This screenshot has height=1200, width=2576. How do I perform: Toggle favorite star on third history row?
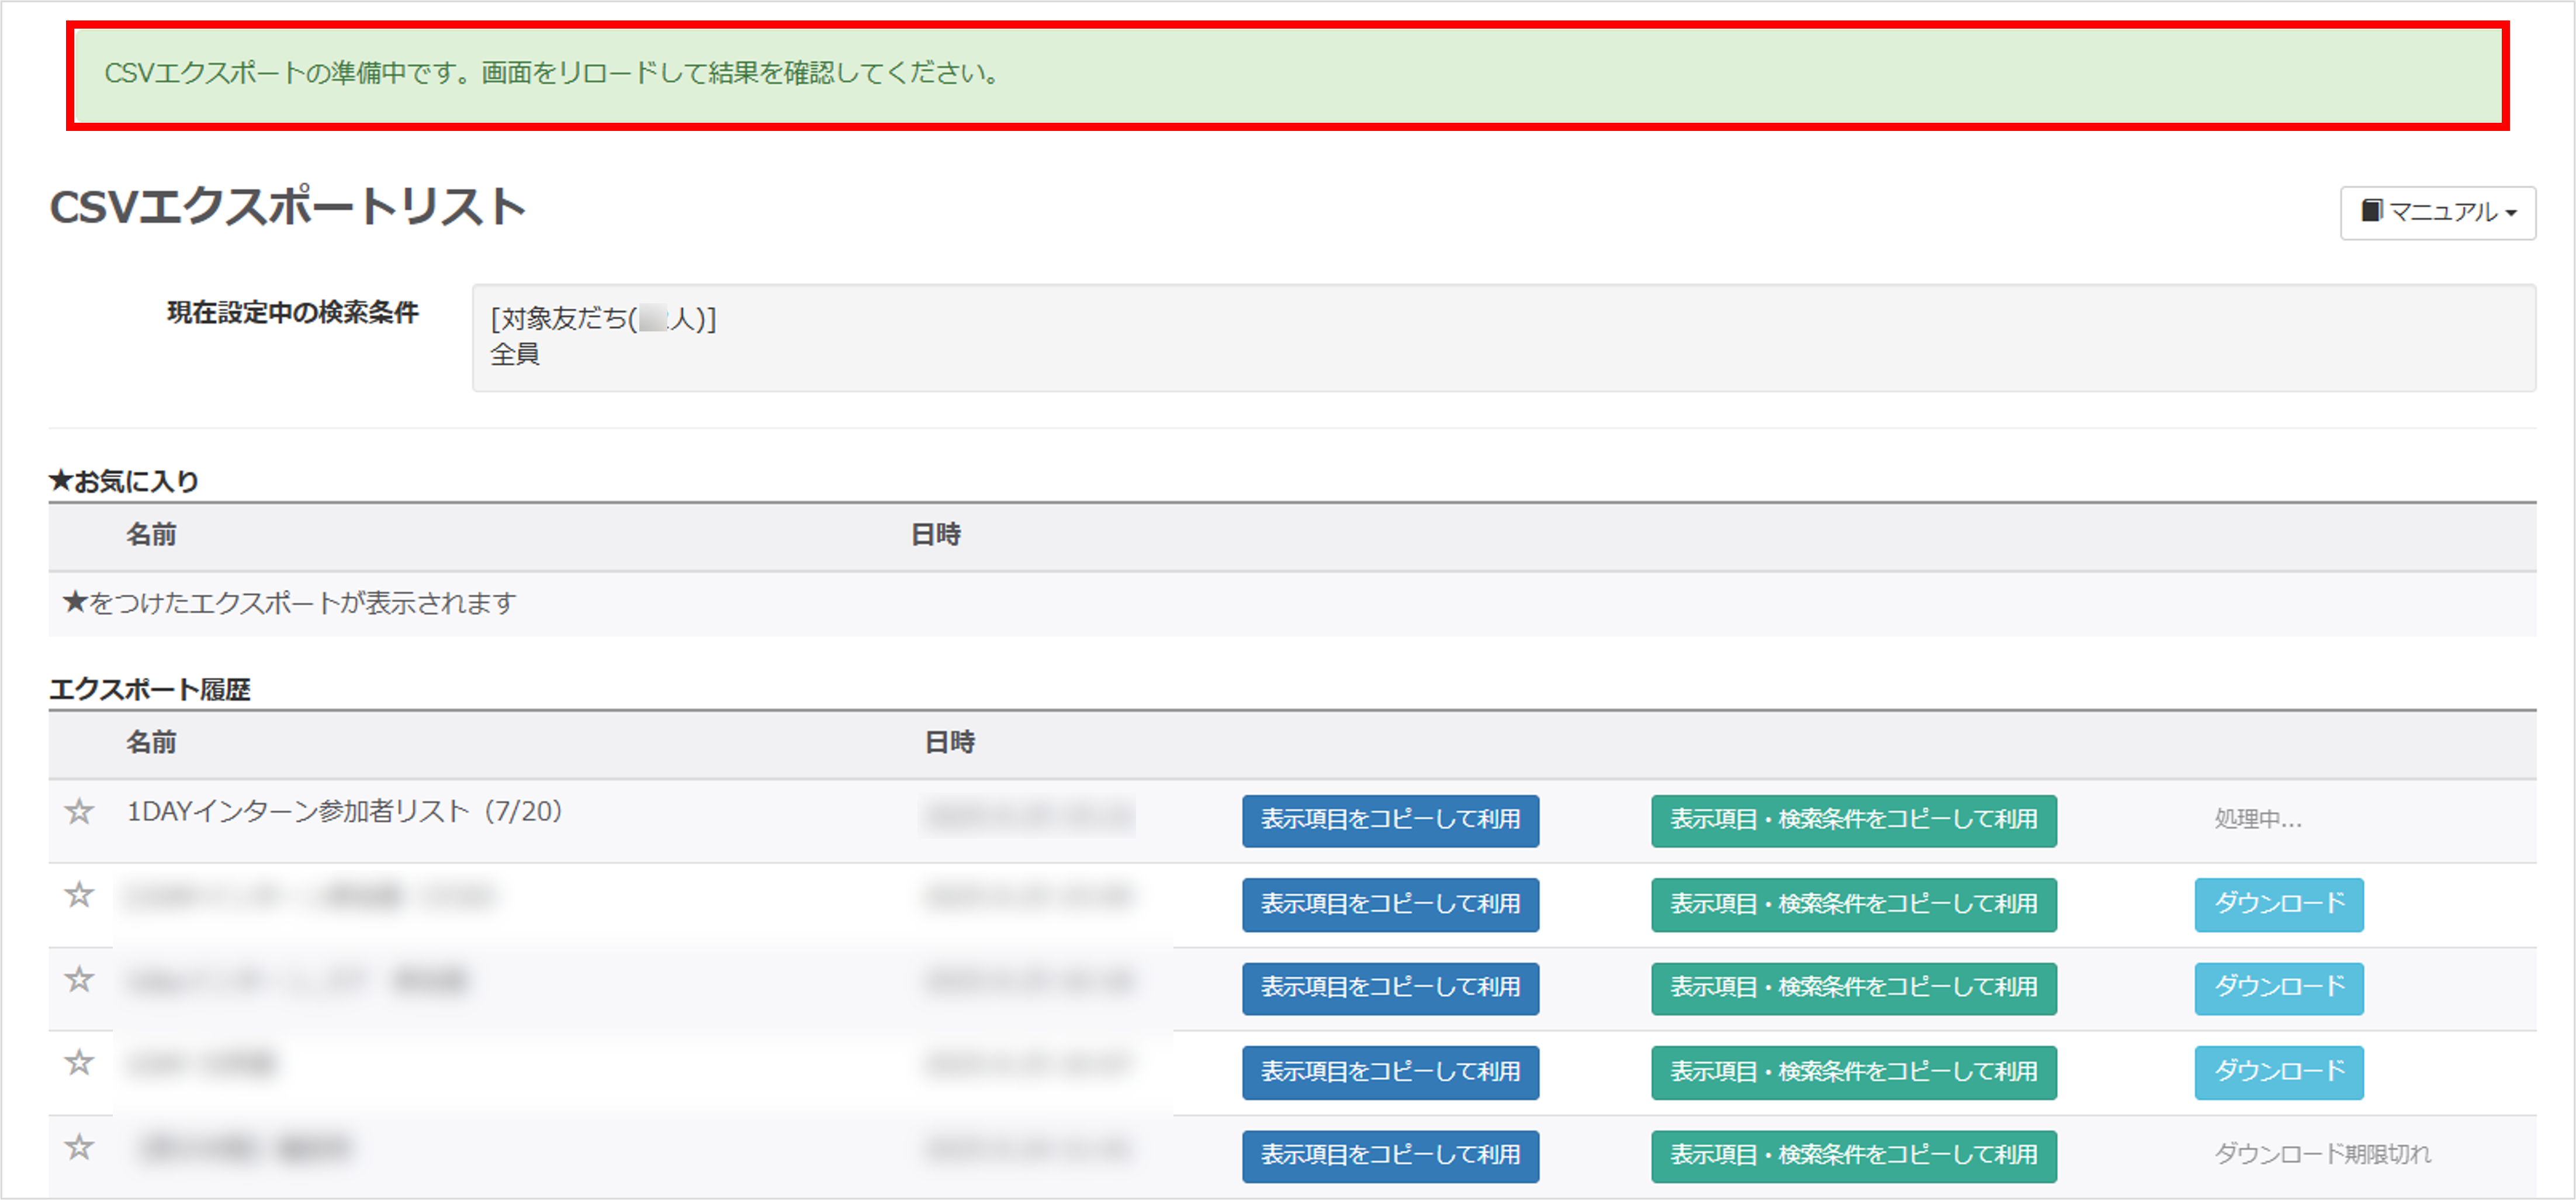coord(79,979)
